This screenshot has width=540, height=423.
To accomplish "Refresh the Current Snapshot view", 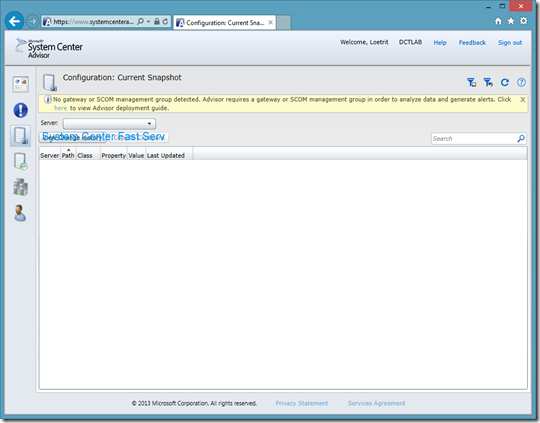I will [x=505, y=82].
